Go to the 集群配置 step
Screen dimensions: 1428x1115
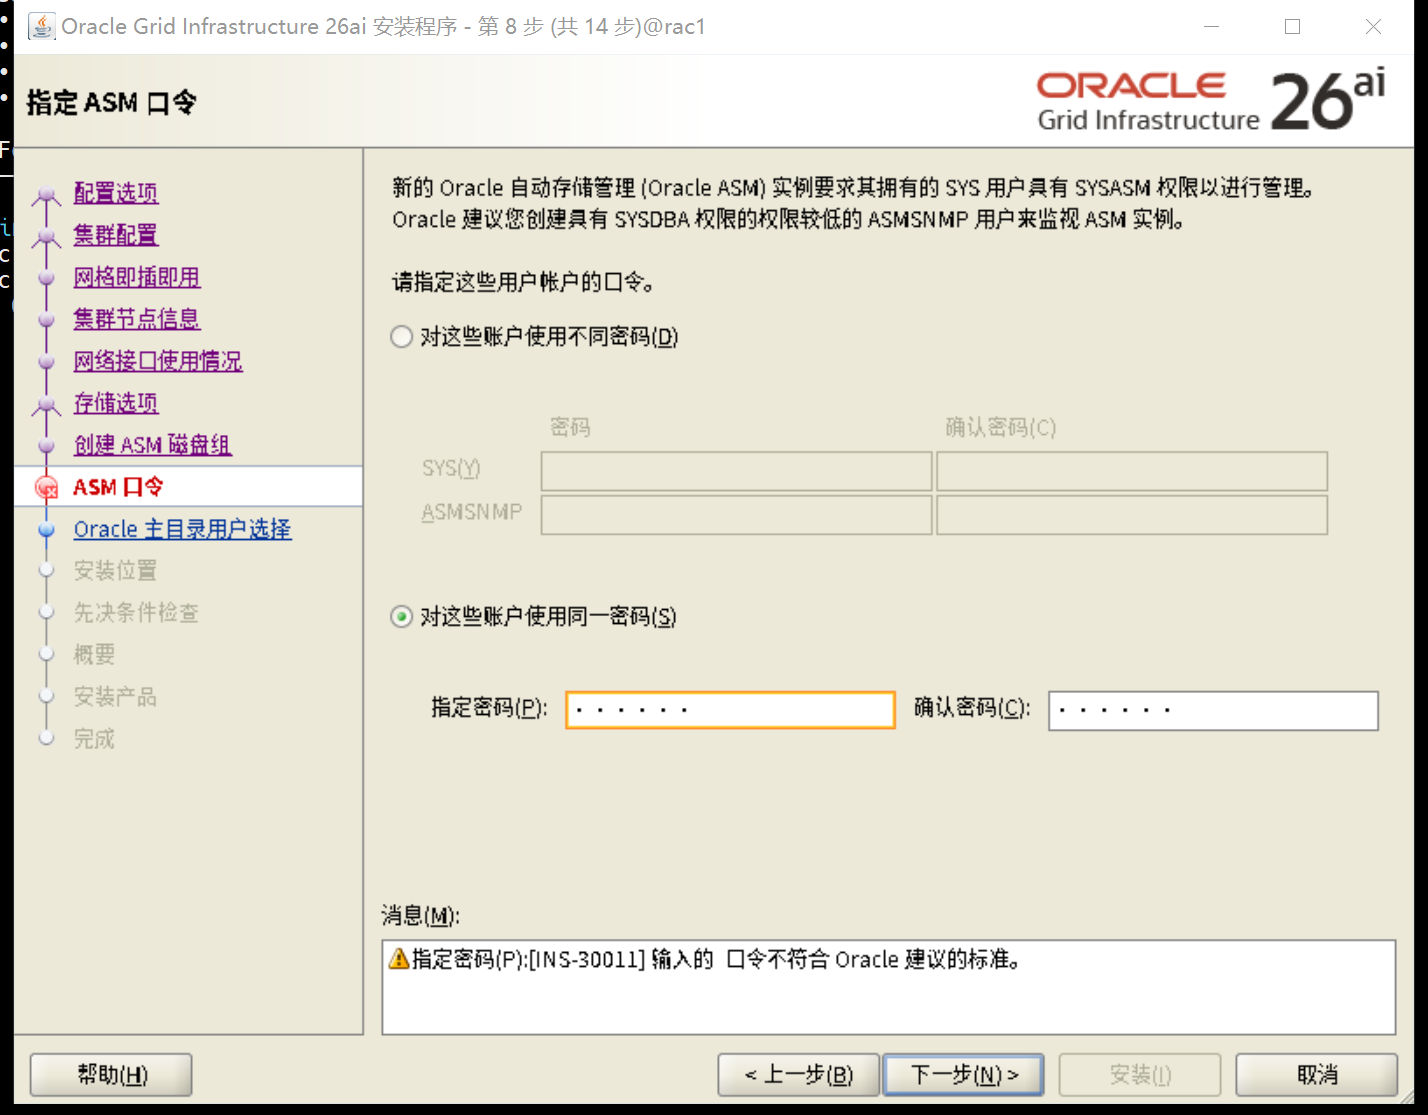(116, 235)
